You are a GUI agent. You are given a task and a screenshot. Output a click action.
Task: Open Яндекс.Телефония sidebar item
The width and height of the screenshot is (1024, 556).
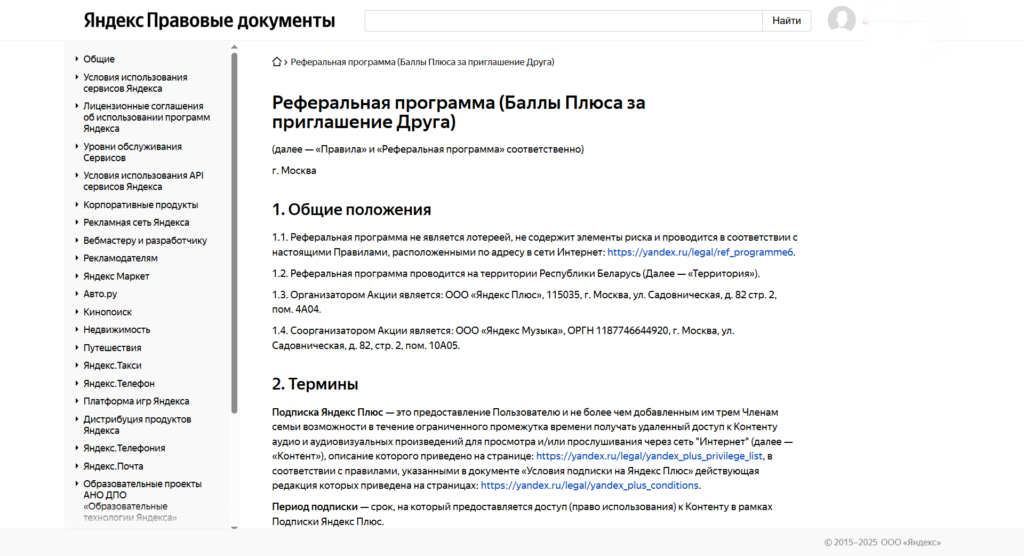[x=124, y=448]
